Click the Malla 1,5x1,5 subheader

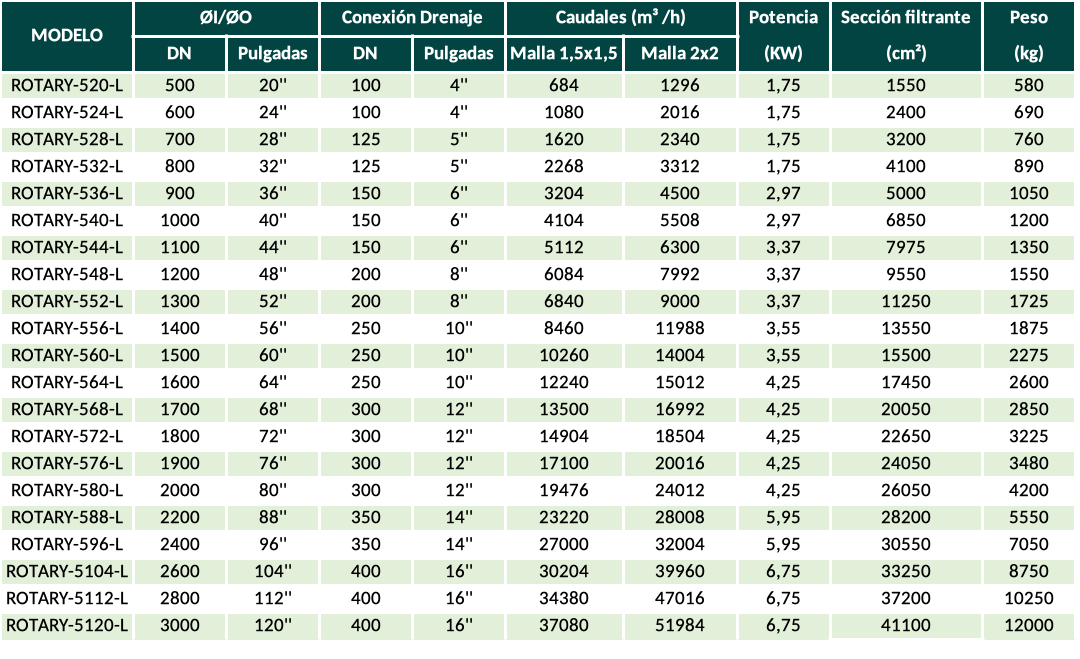point(564,54)
